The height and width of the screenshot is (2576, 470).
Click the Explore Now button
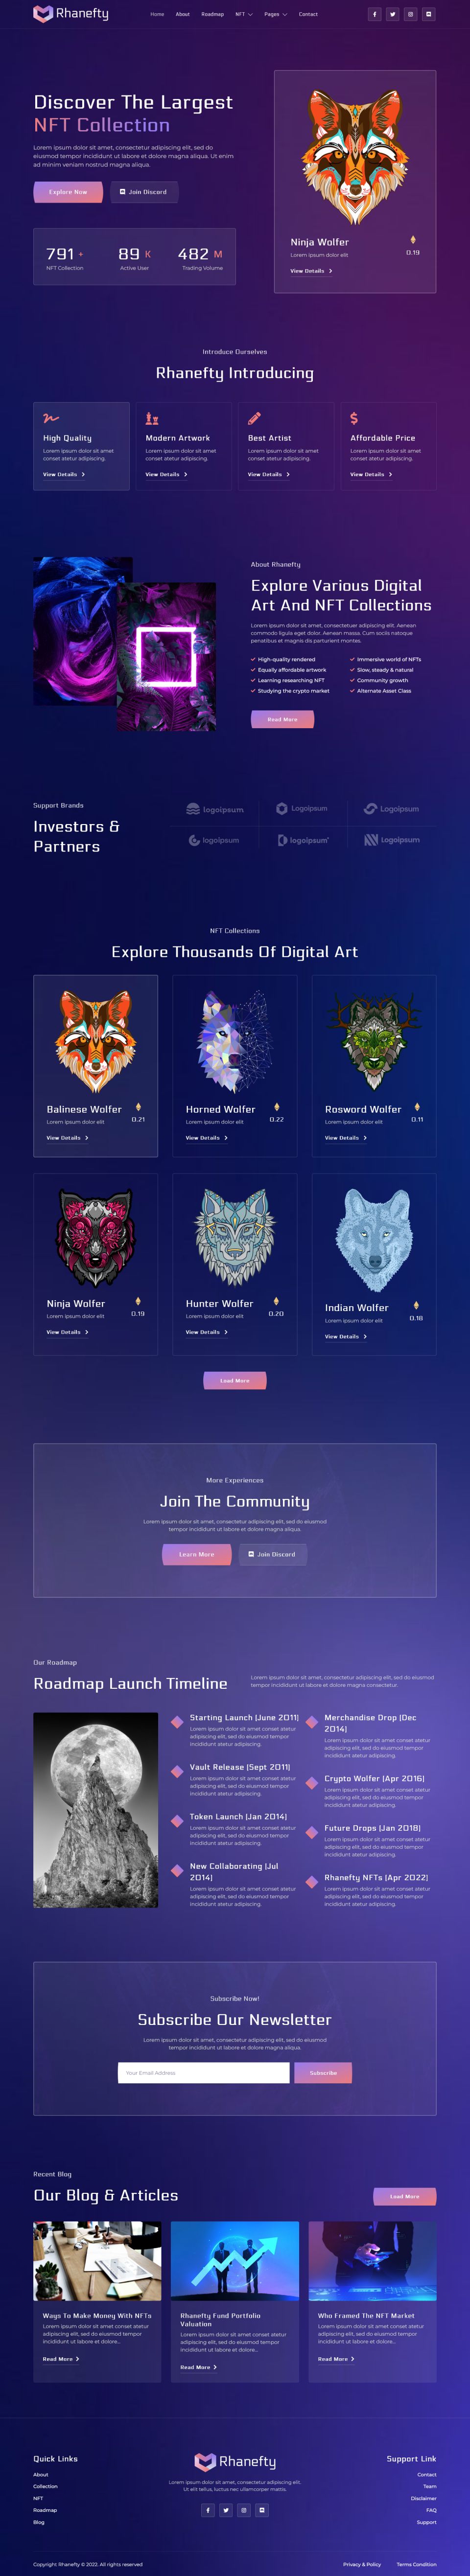click(68, 192)
